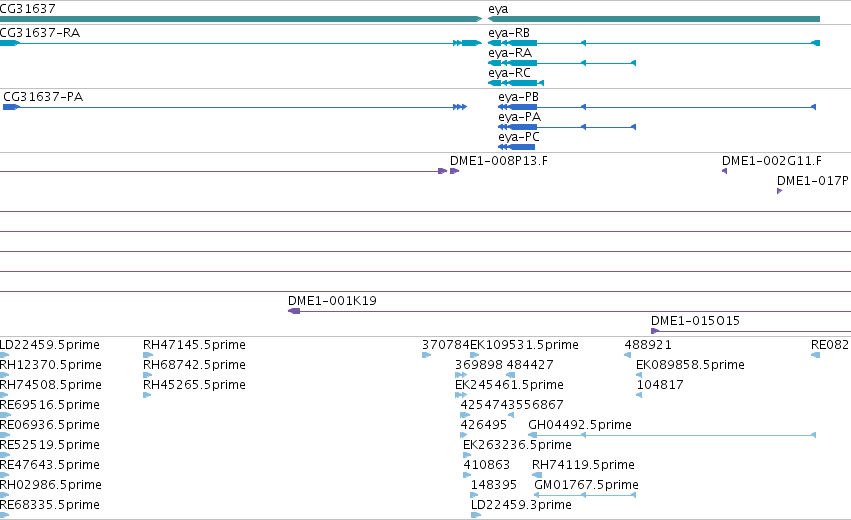Select the DME1-017P feature label

coord(812,181)
